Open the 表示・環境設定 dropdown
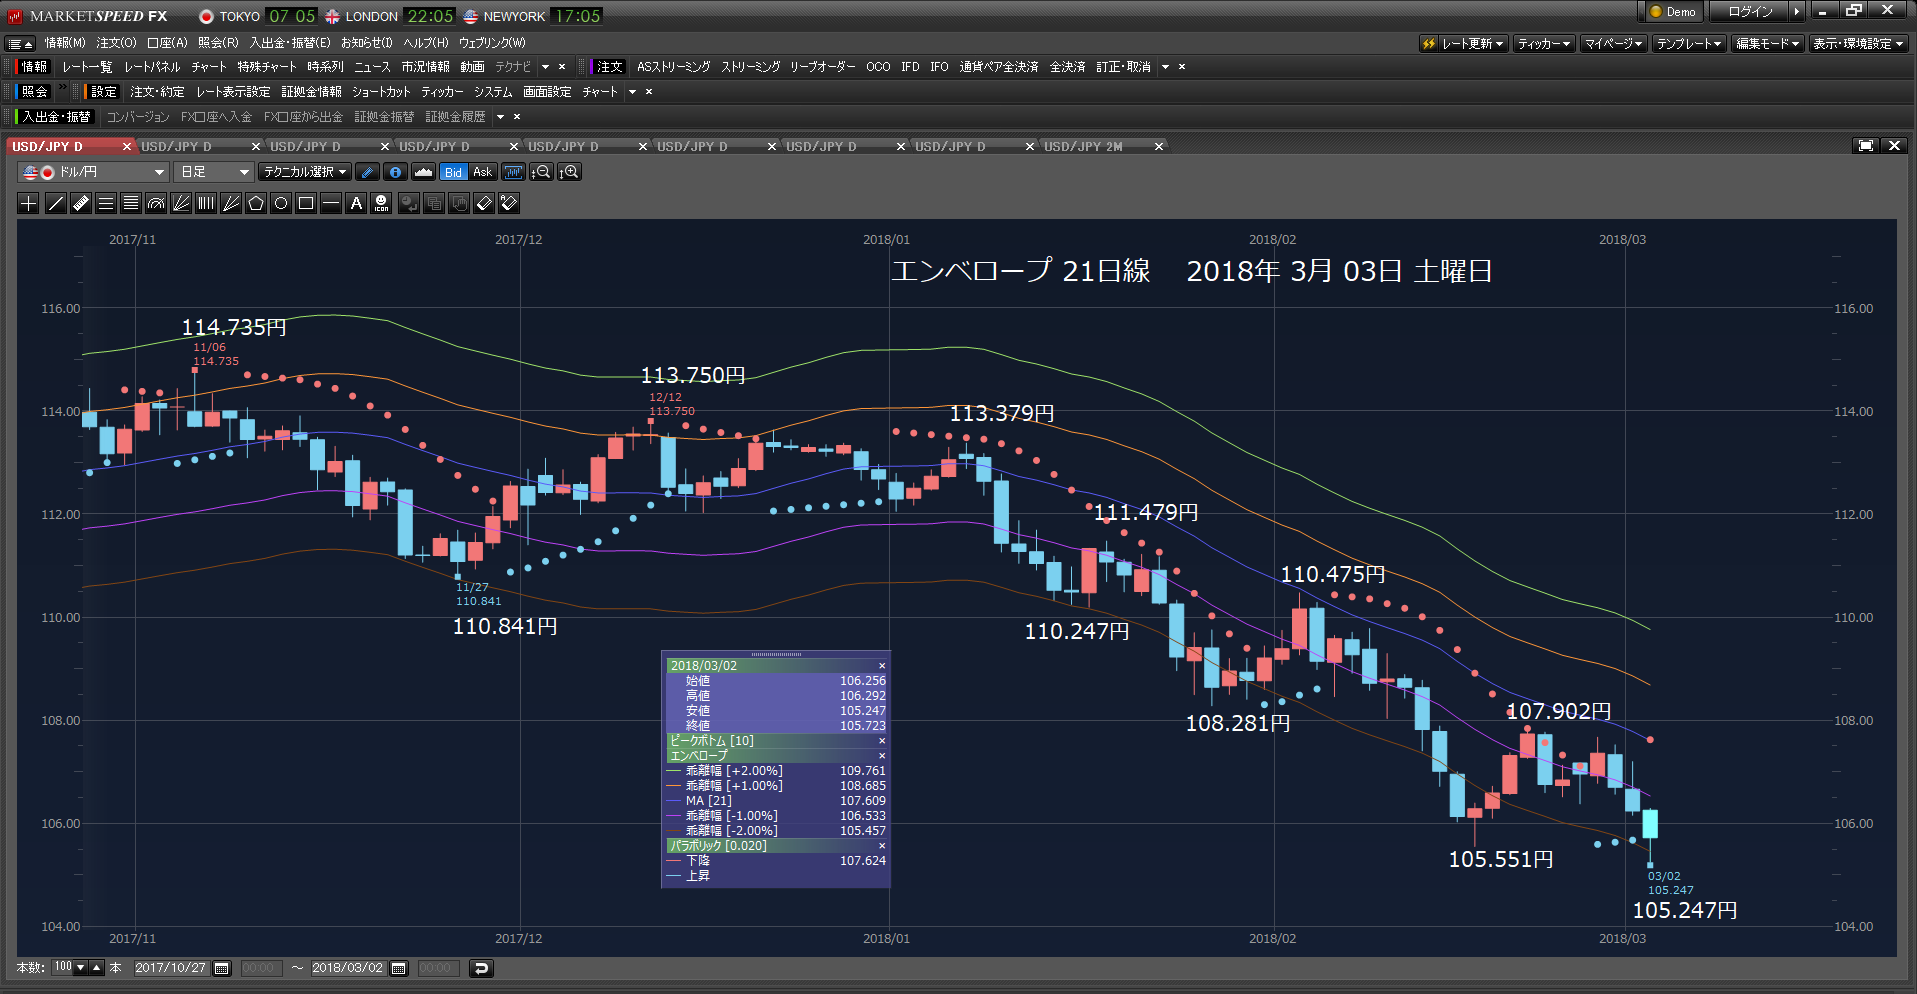 [x=1859, y=44]
